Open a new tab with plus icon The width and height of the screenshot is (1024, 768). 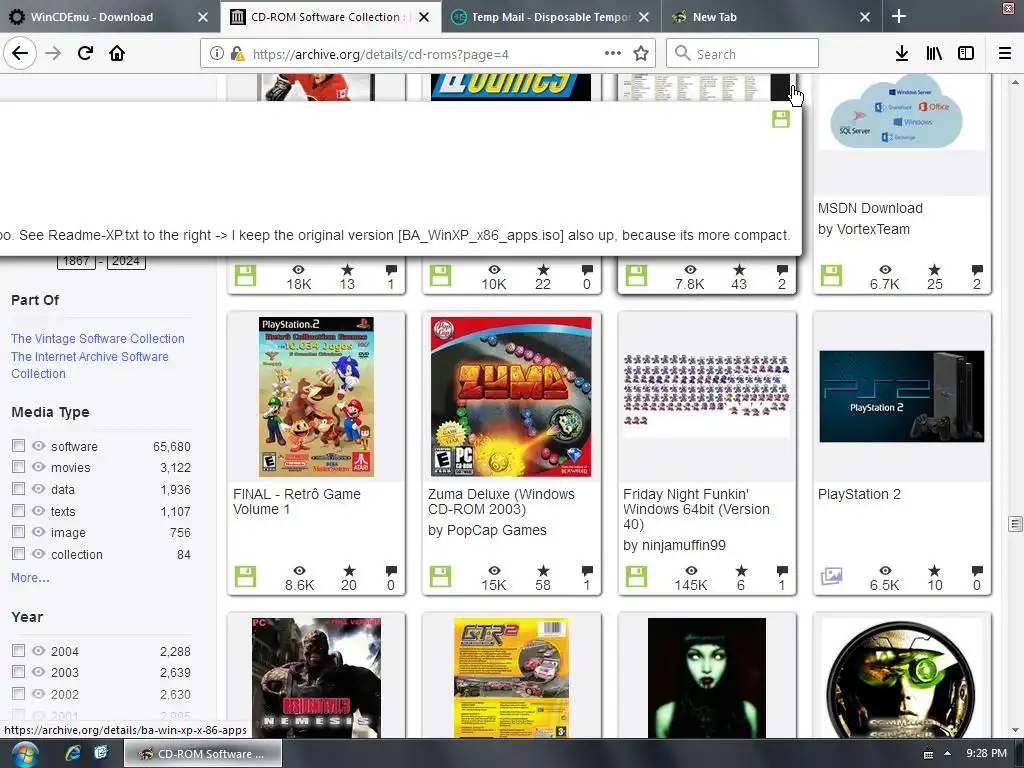(x=899, y=16)
